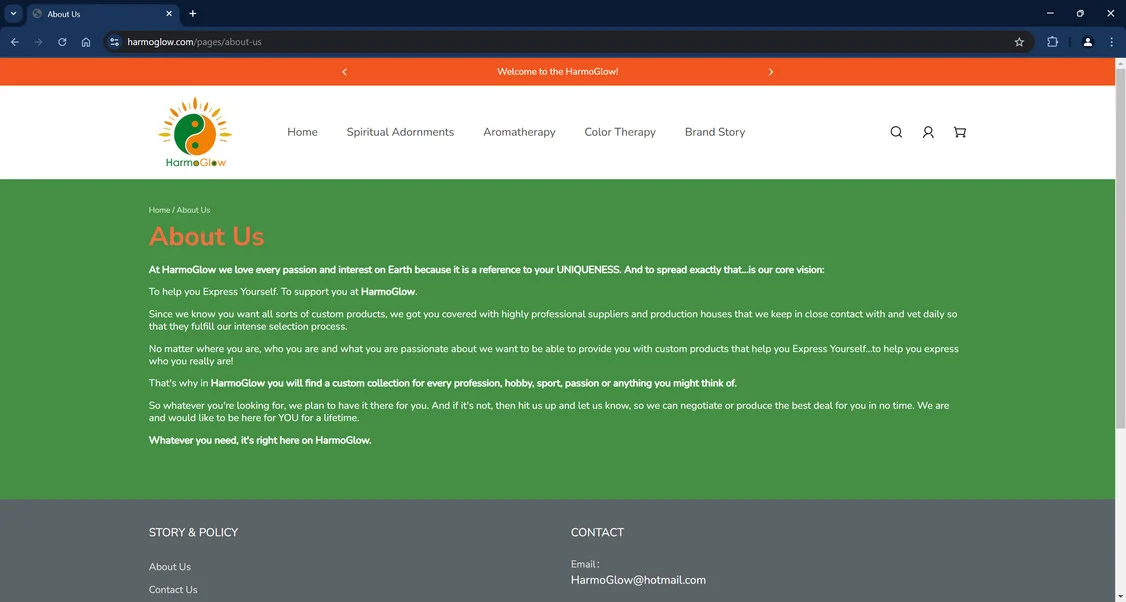
Task: Open the Spiritual Adornments menu item
Action: pos(400,132)
